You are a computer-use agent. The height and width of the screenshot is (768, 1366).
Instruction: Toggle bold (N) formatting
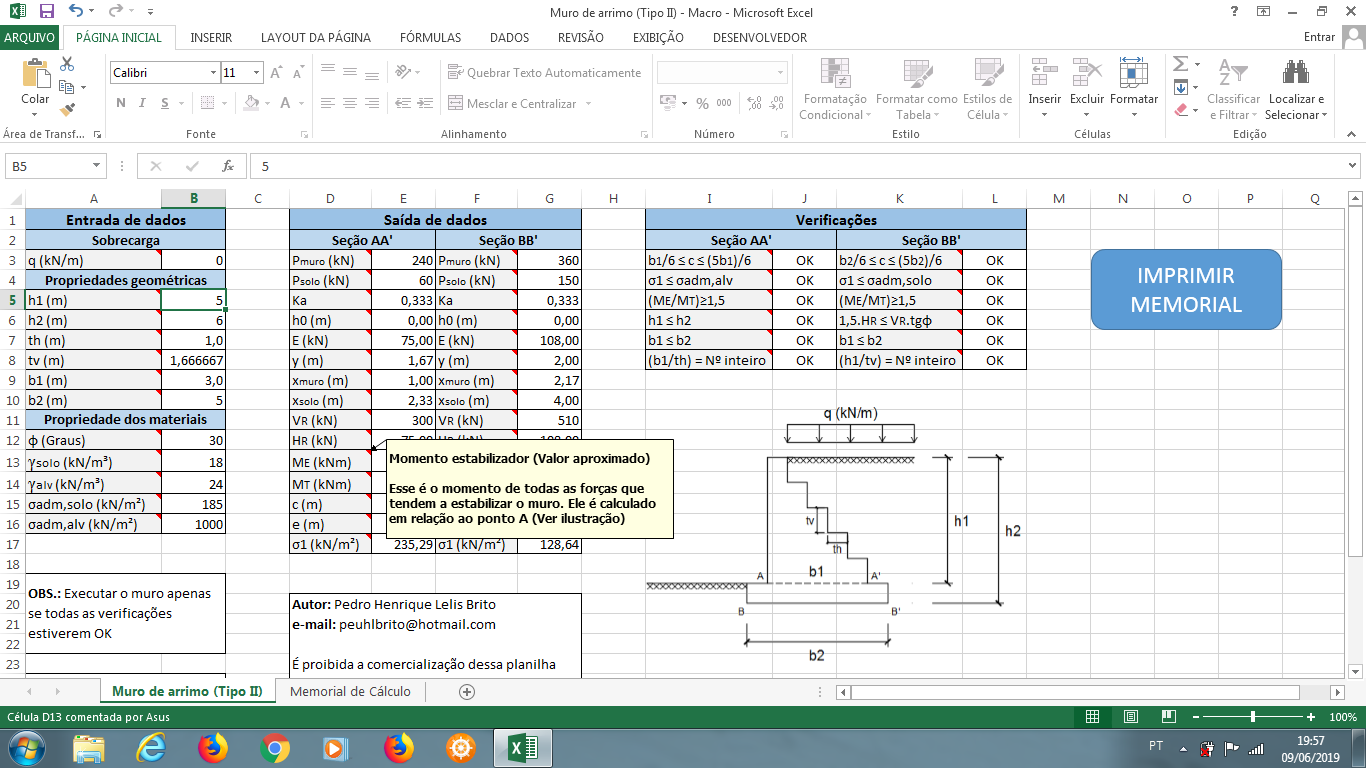121,103
